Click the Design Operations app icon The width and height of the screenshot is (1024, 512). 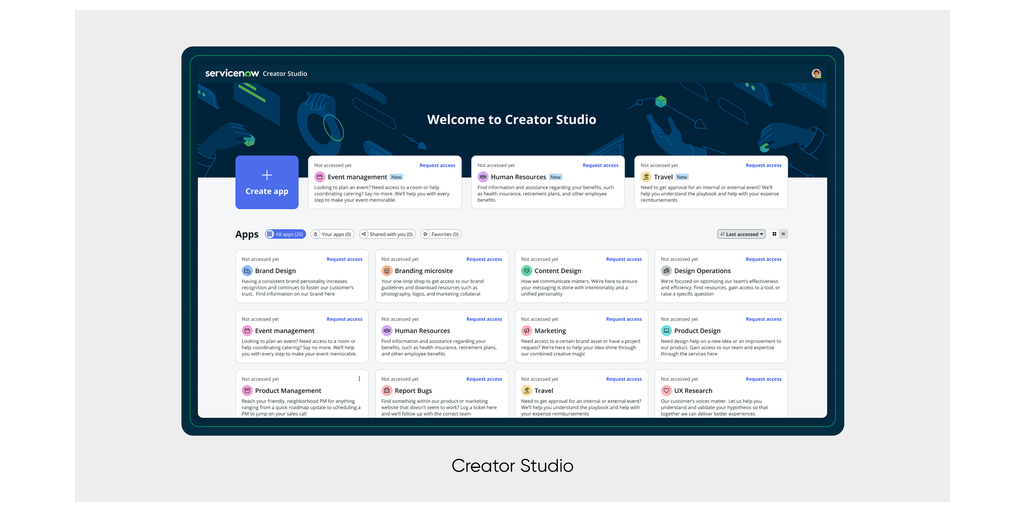pyautogui.click(x=666, y=271)
